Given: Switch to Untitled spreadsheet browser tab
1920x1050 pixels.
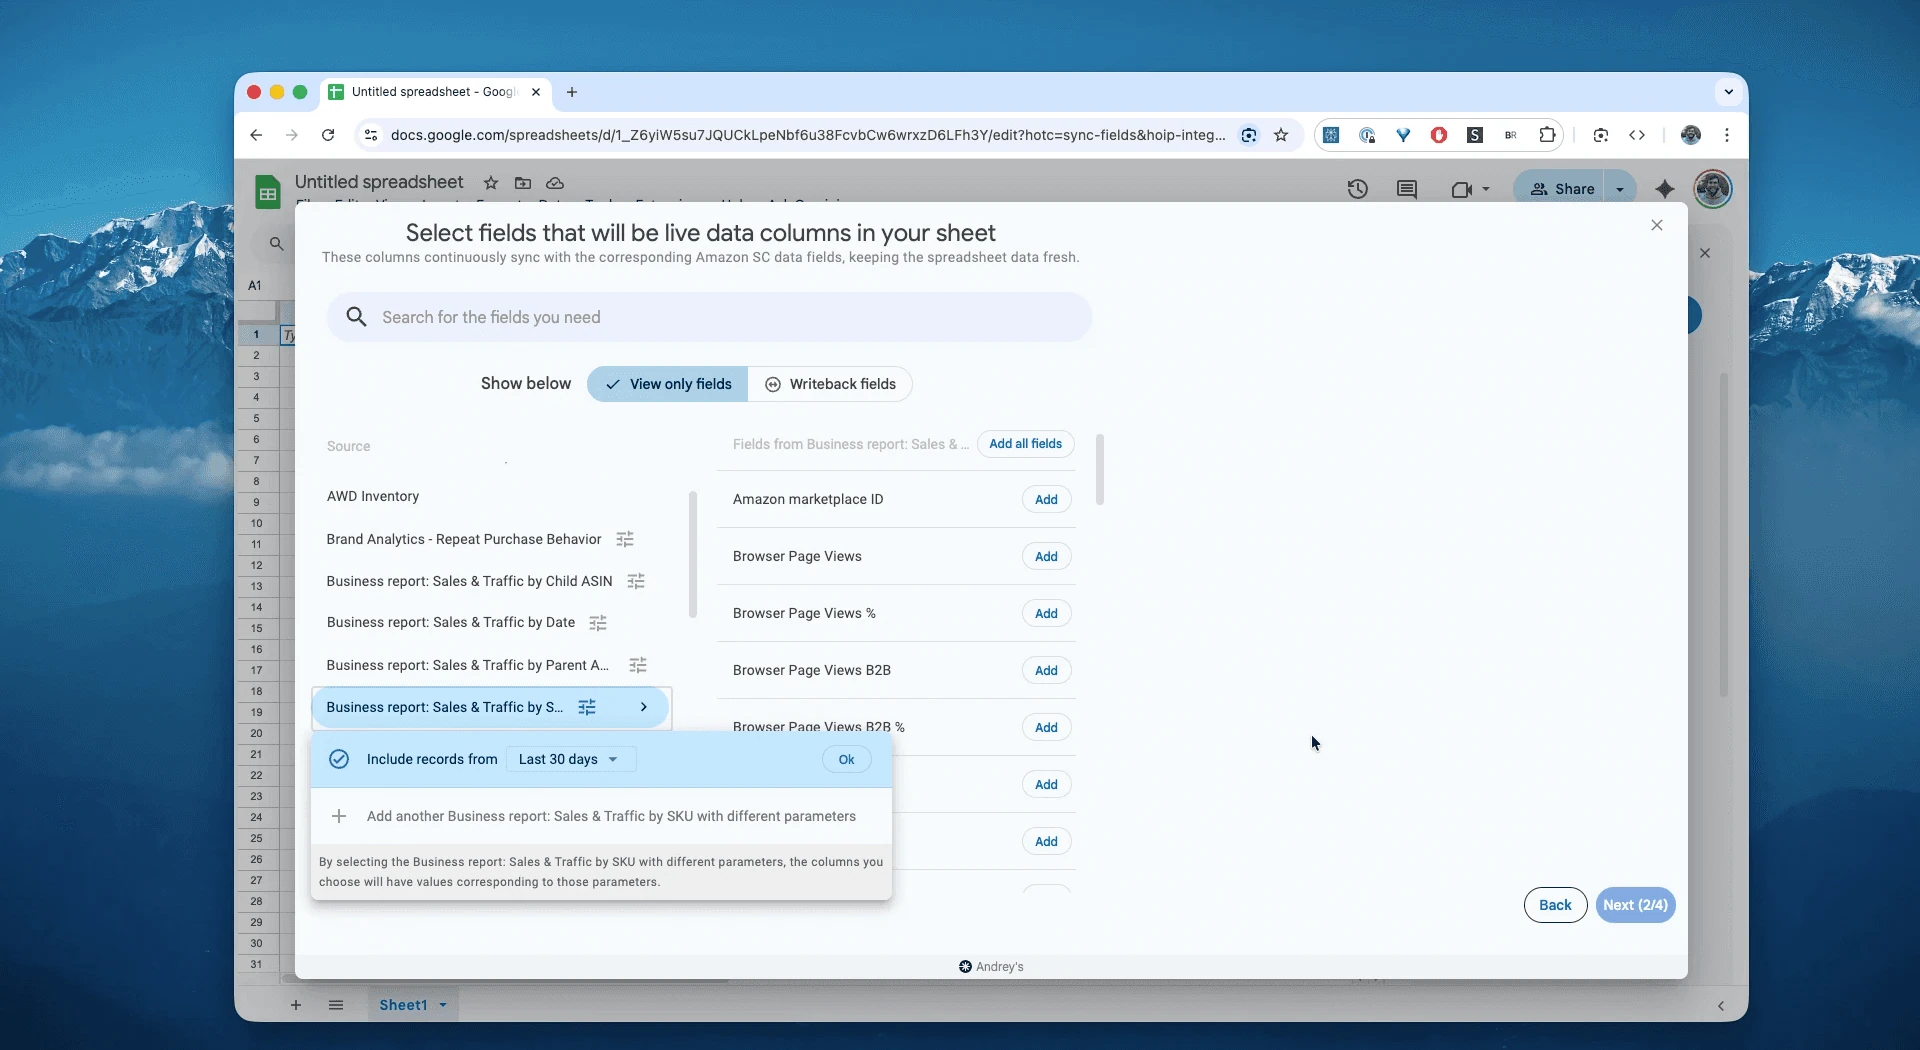Looking at the screenshot, I should click(x=433, y=92).
